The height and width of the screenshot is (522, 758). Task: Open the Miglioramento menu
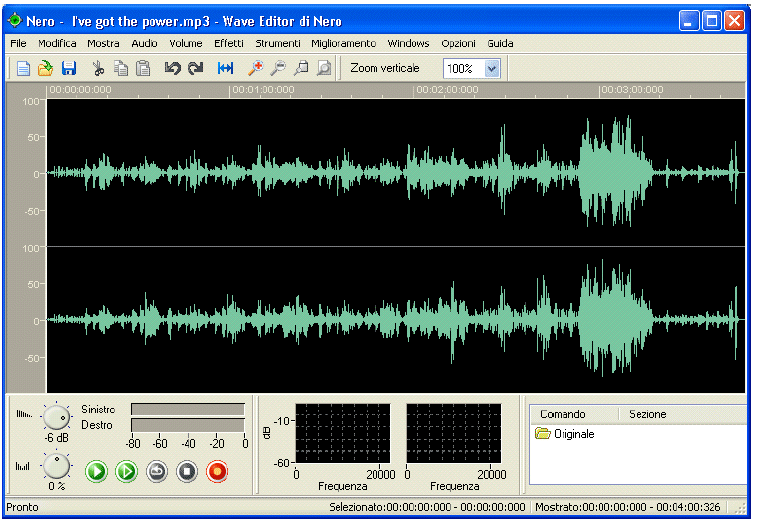point(343,44)
